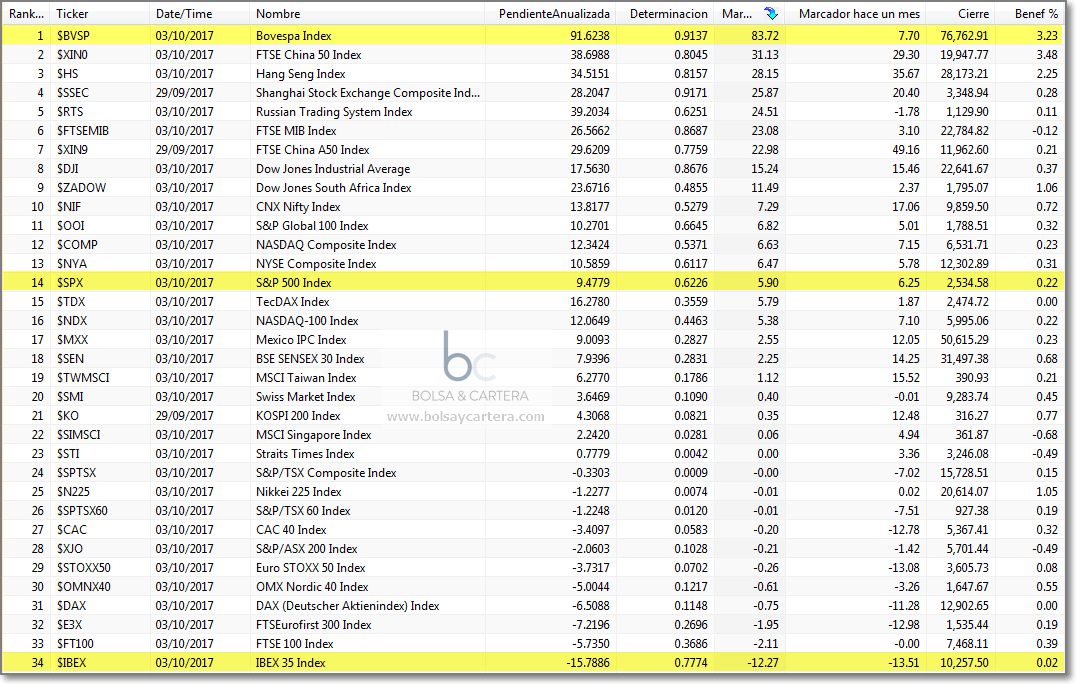Sort by the Rank column header
1076x684 pixels.
pos(26,13)
